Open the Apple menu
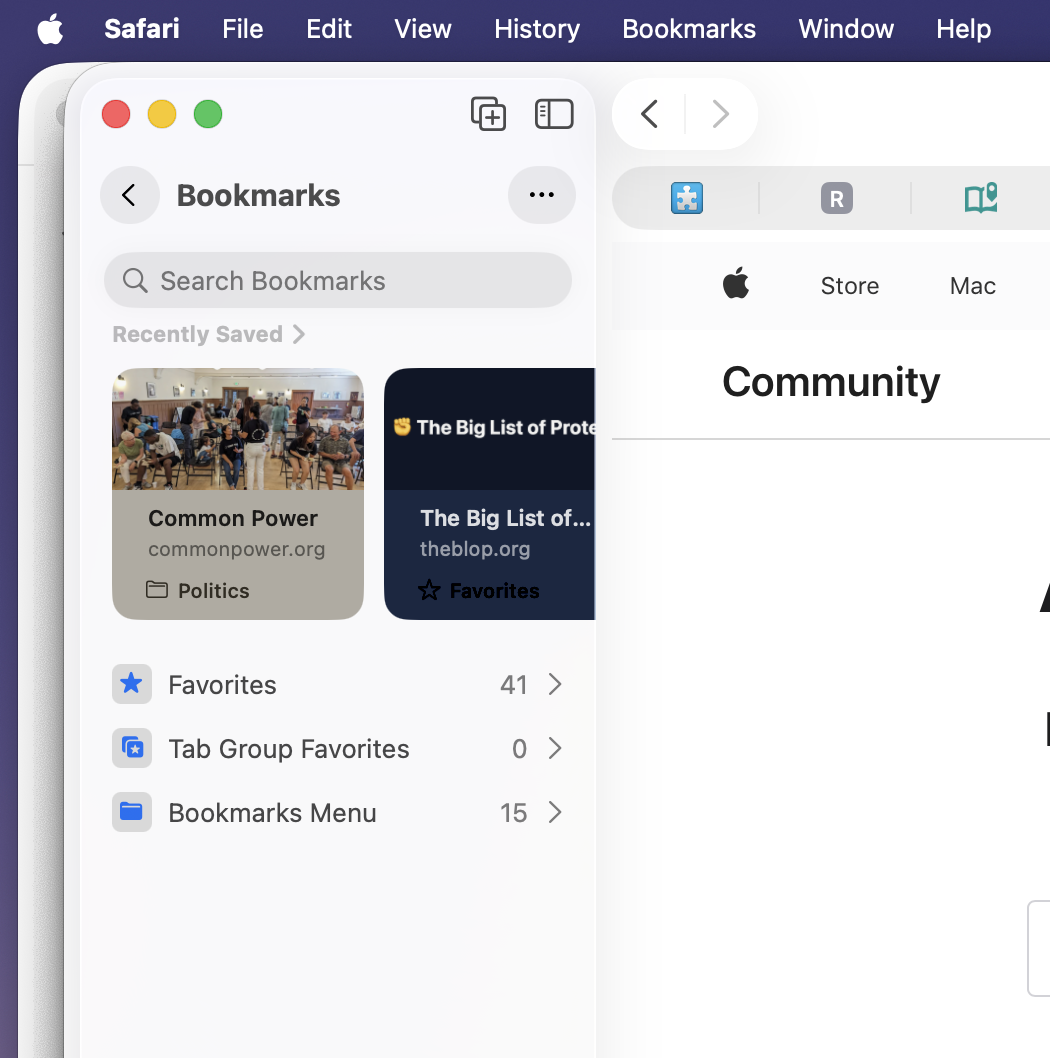The width and height of the screenshot is (1050, 1058). click(51, 29)
